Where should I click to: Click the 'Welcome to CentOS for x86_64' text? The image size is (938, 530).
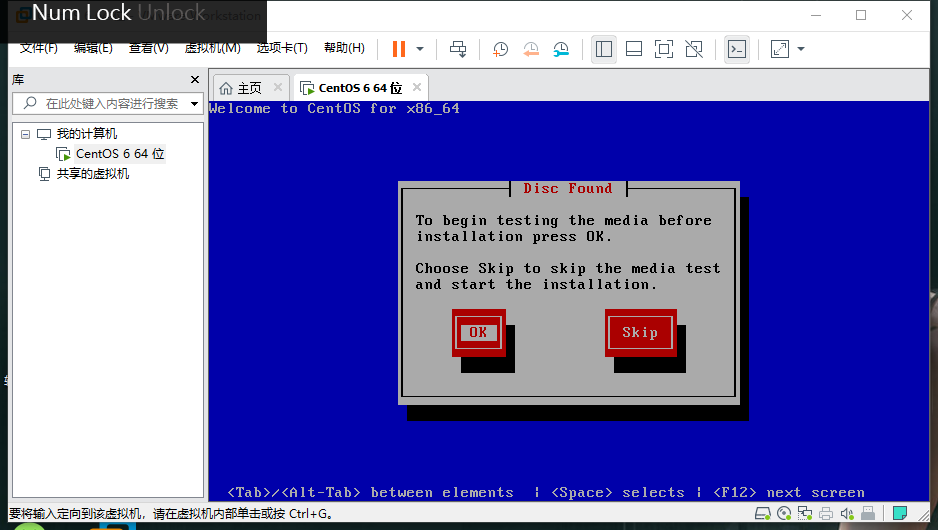click(334, 109)
